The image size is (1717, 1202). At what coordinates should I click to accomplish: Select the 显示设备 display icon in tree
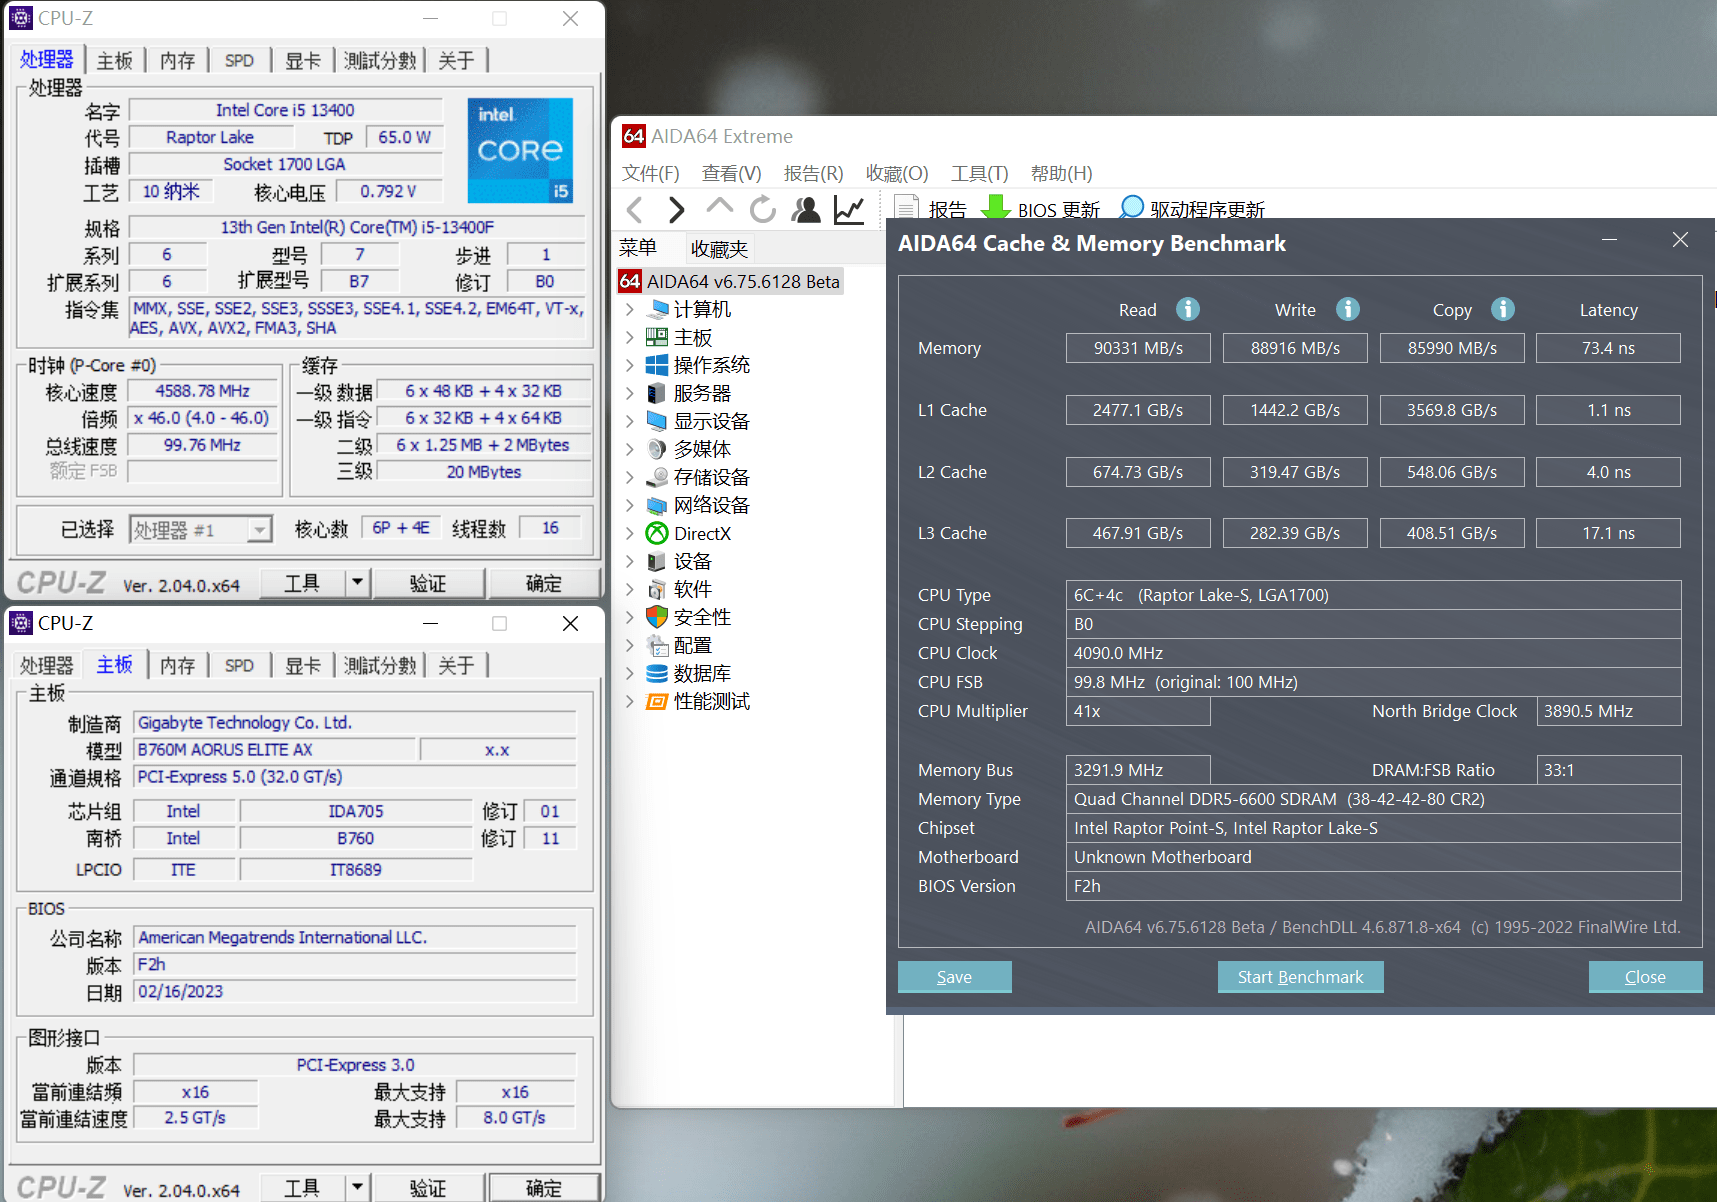click(657, 421)
